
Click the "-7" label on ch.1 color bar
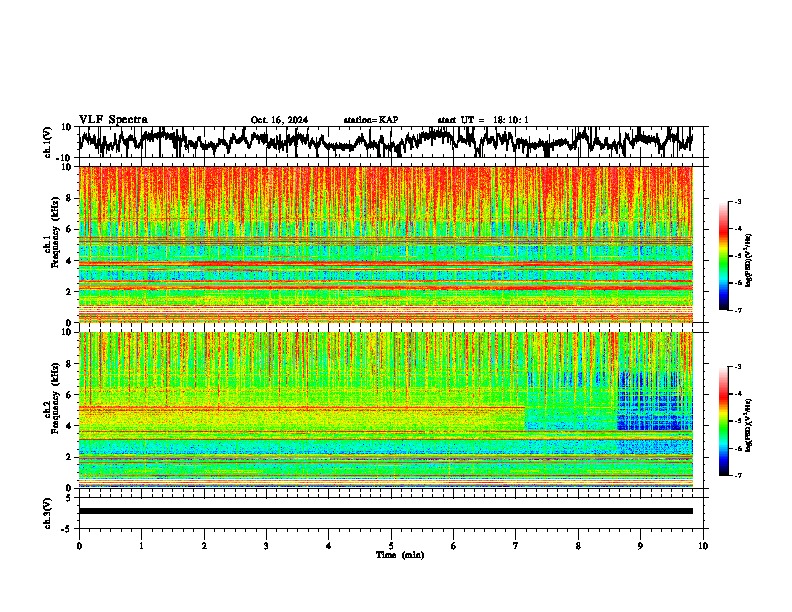(x=738, y=310)
